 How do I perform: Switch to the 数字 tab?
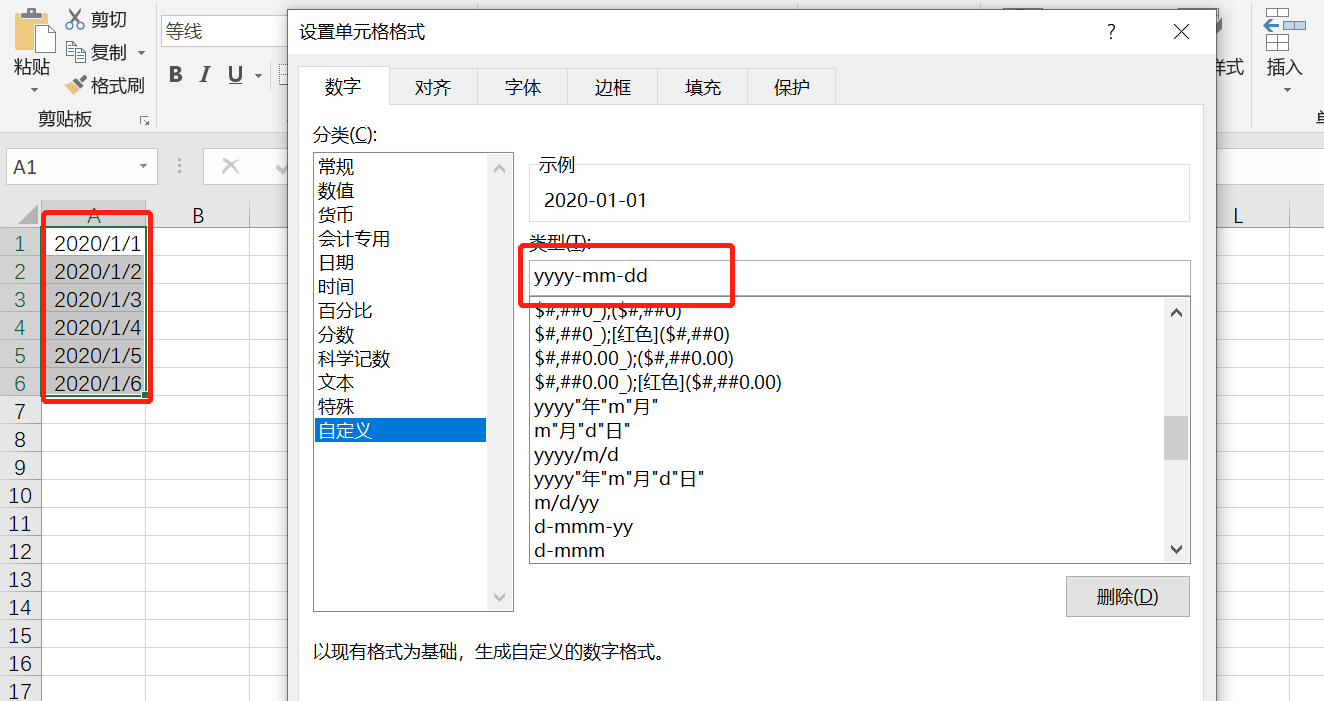point(343,87)
